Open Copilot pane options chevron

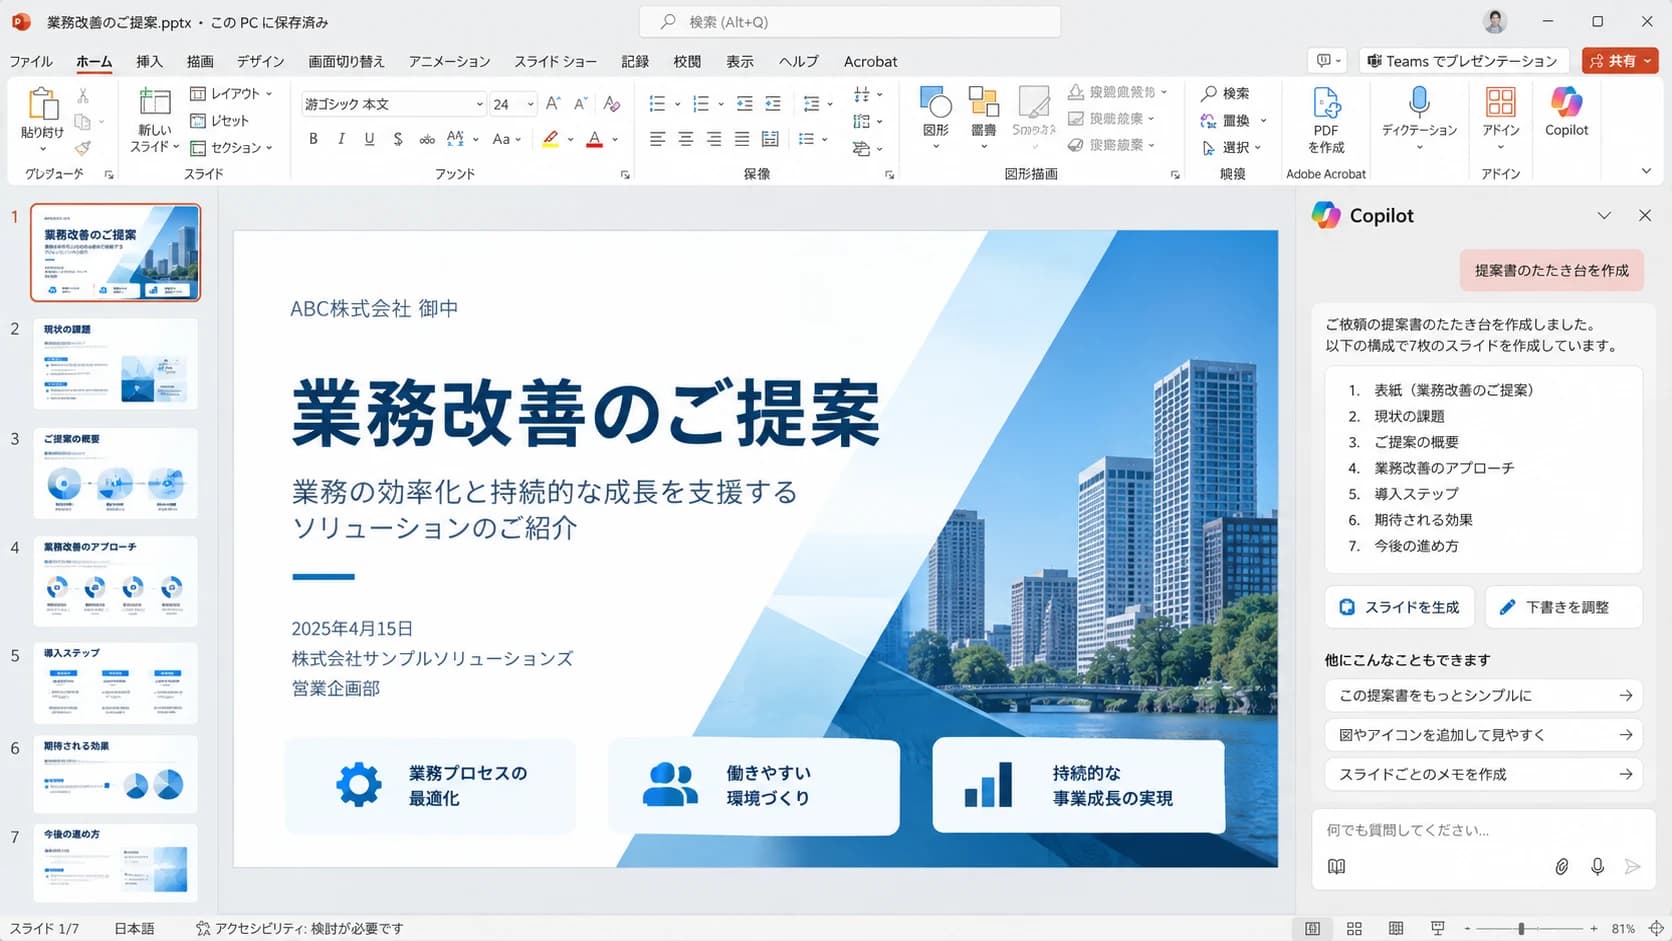tap(1604, 215)
